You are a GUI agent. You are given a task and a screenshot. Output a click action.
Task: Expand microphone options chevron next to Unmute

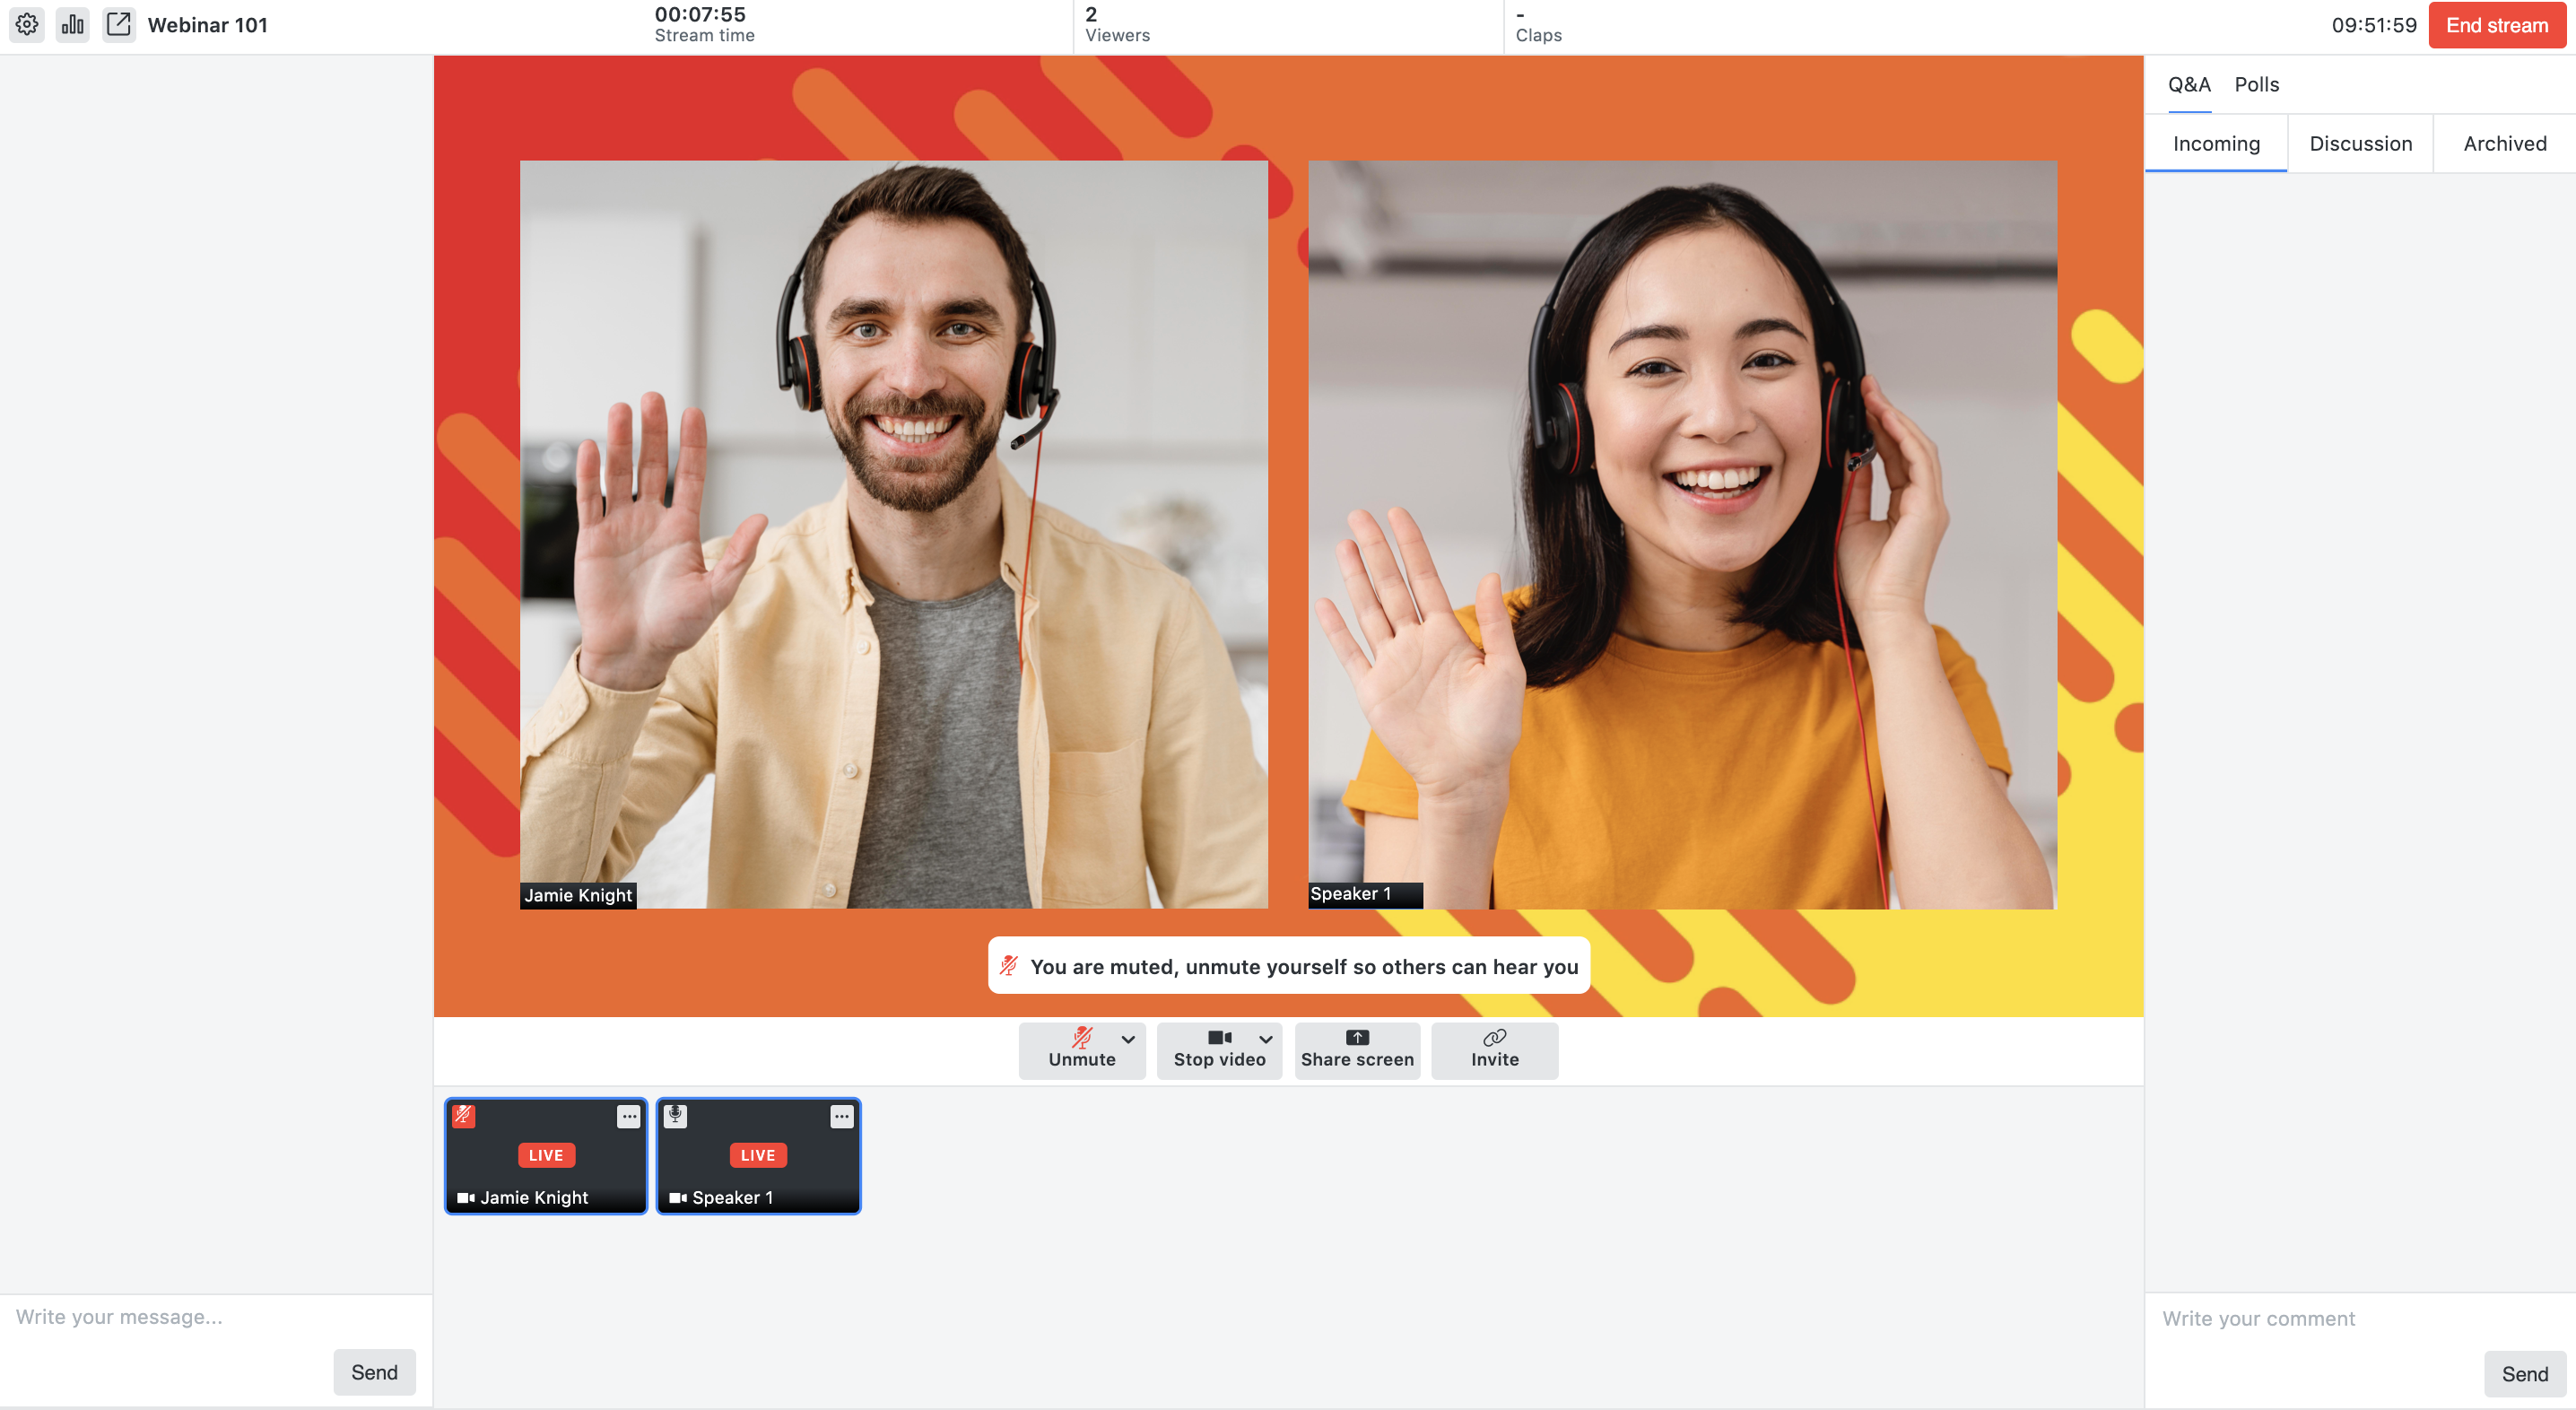(1129, 1039)
